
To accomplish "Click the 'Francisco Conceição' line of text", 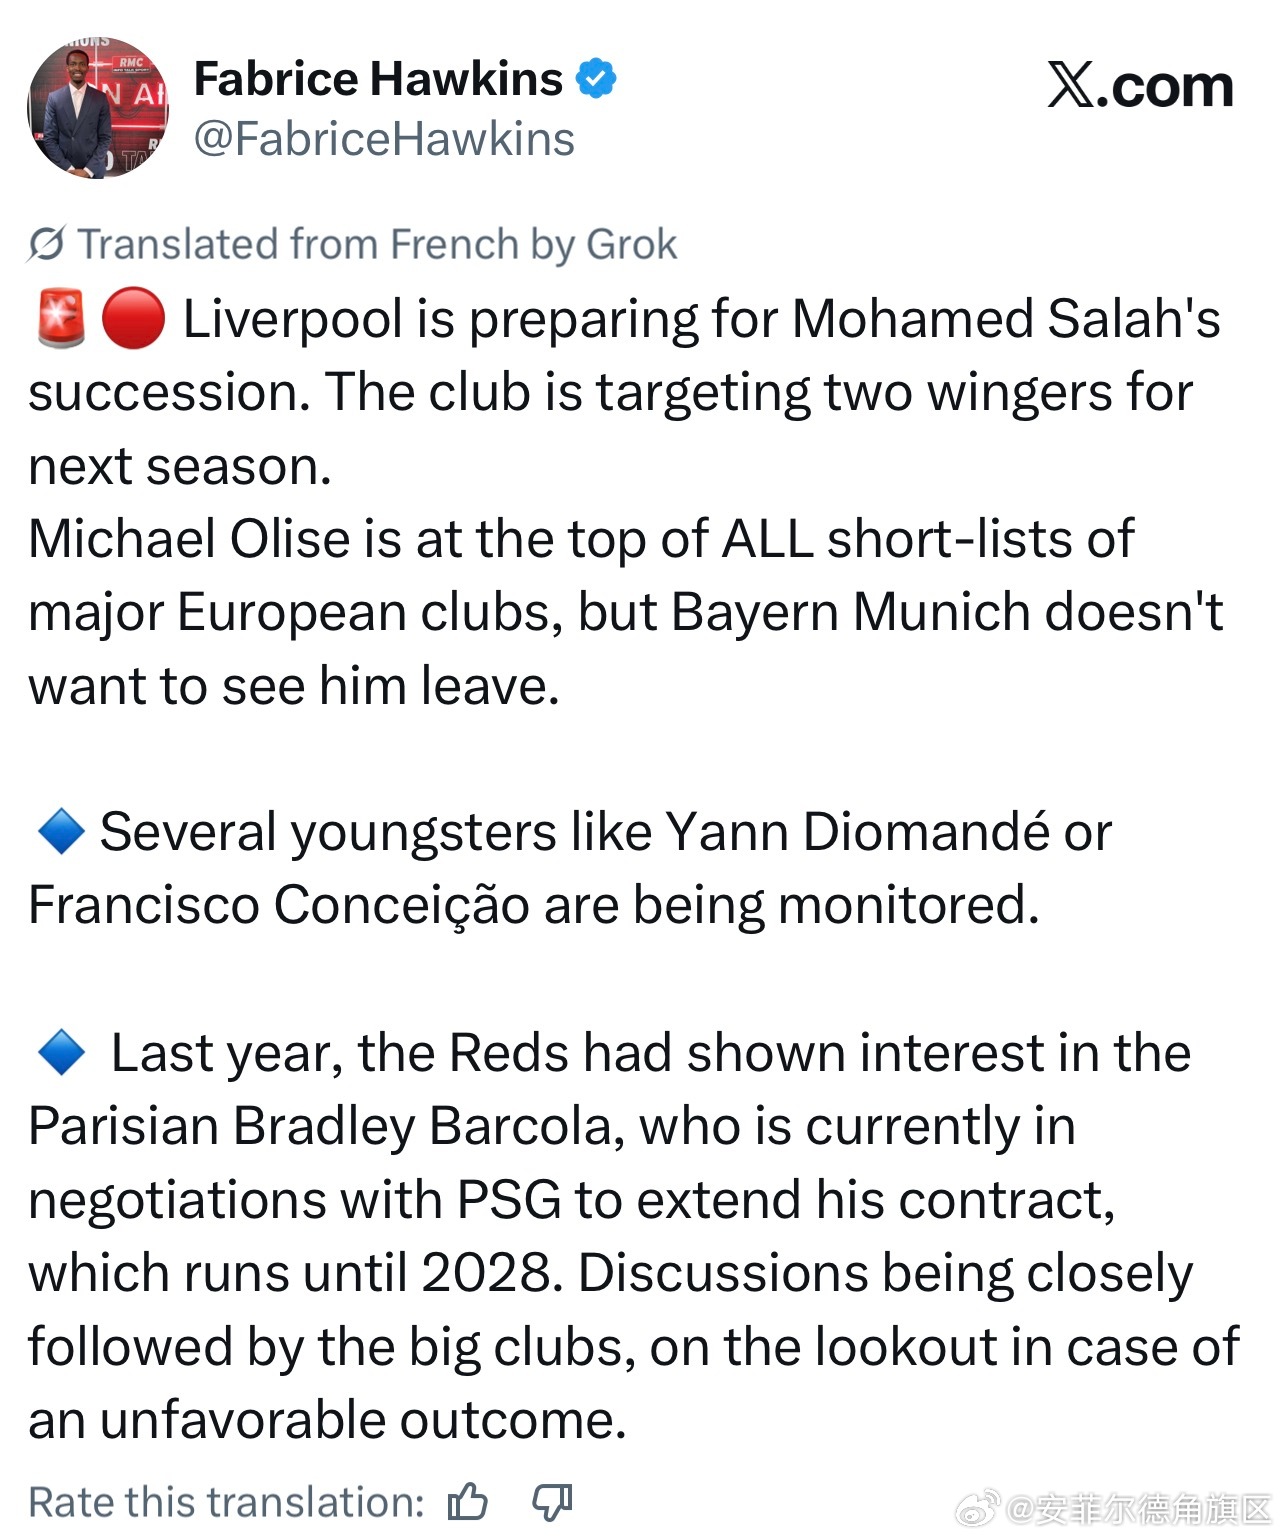I will coord(533,905).
